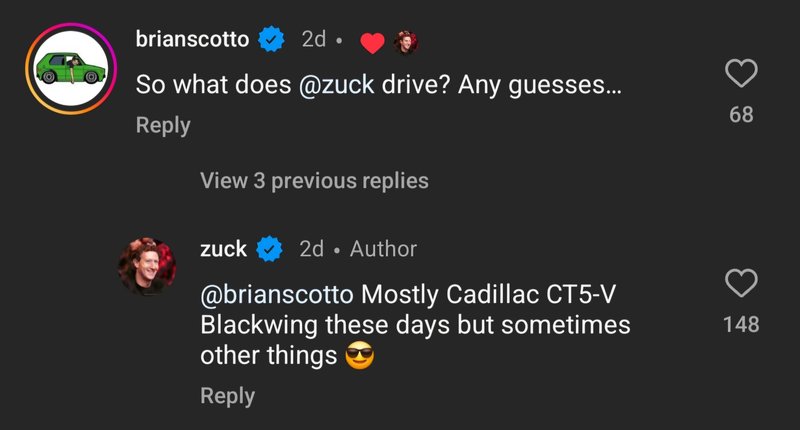800x430 pixels.
Task: Expand View 3 previous replies
Action: (314, 181)
